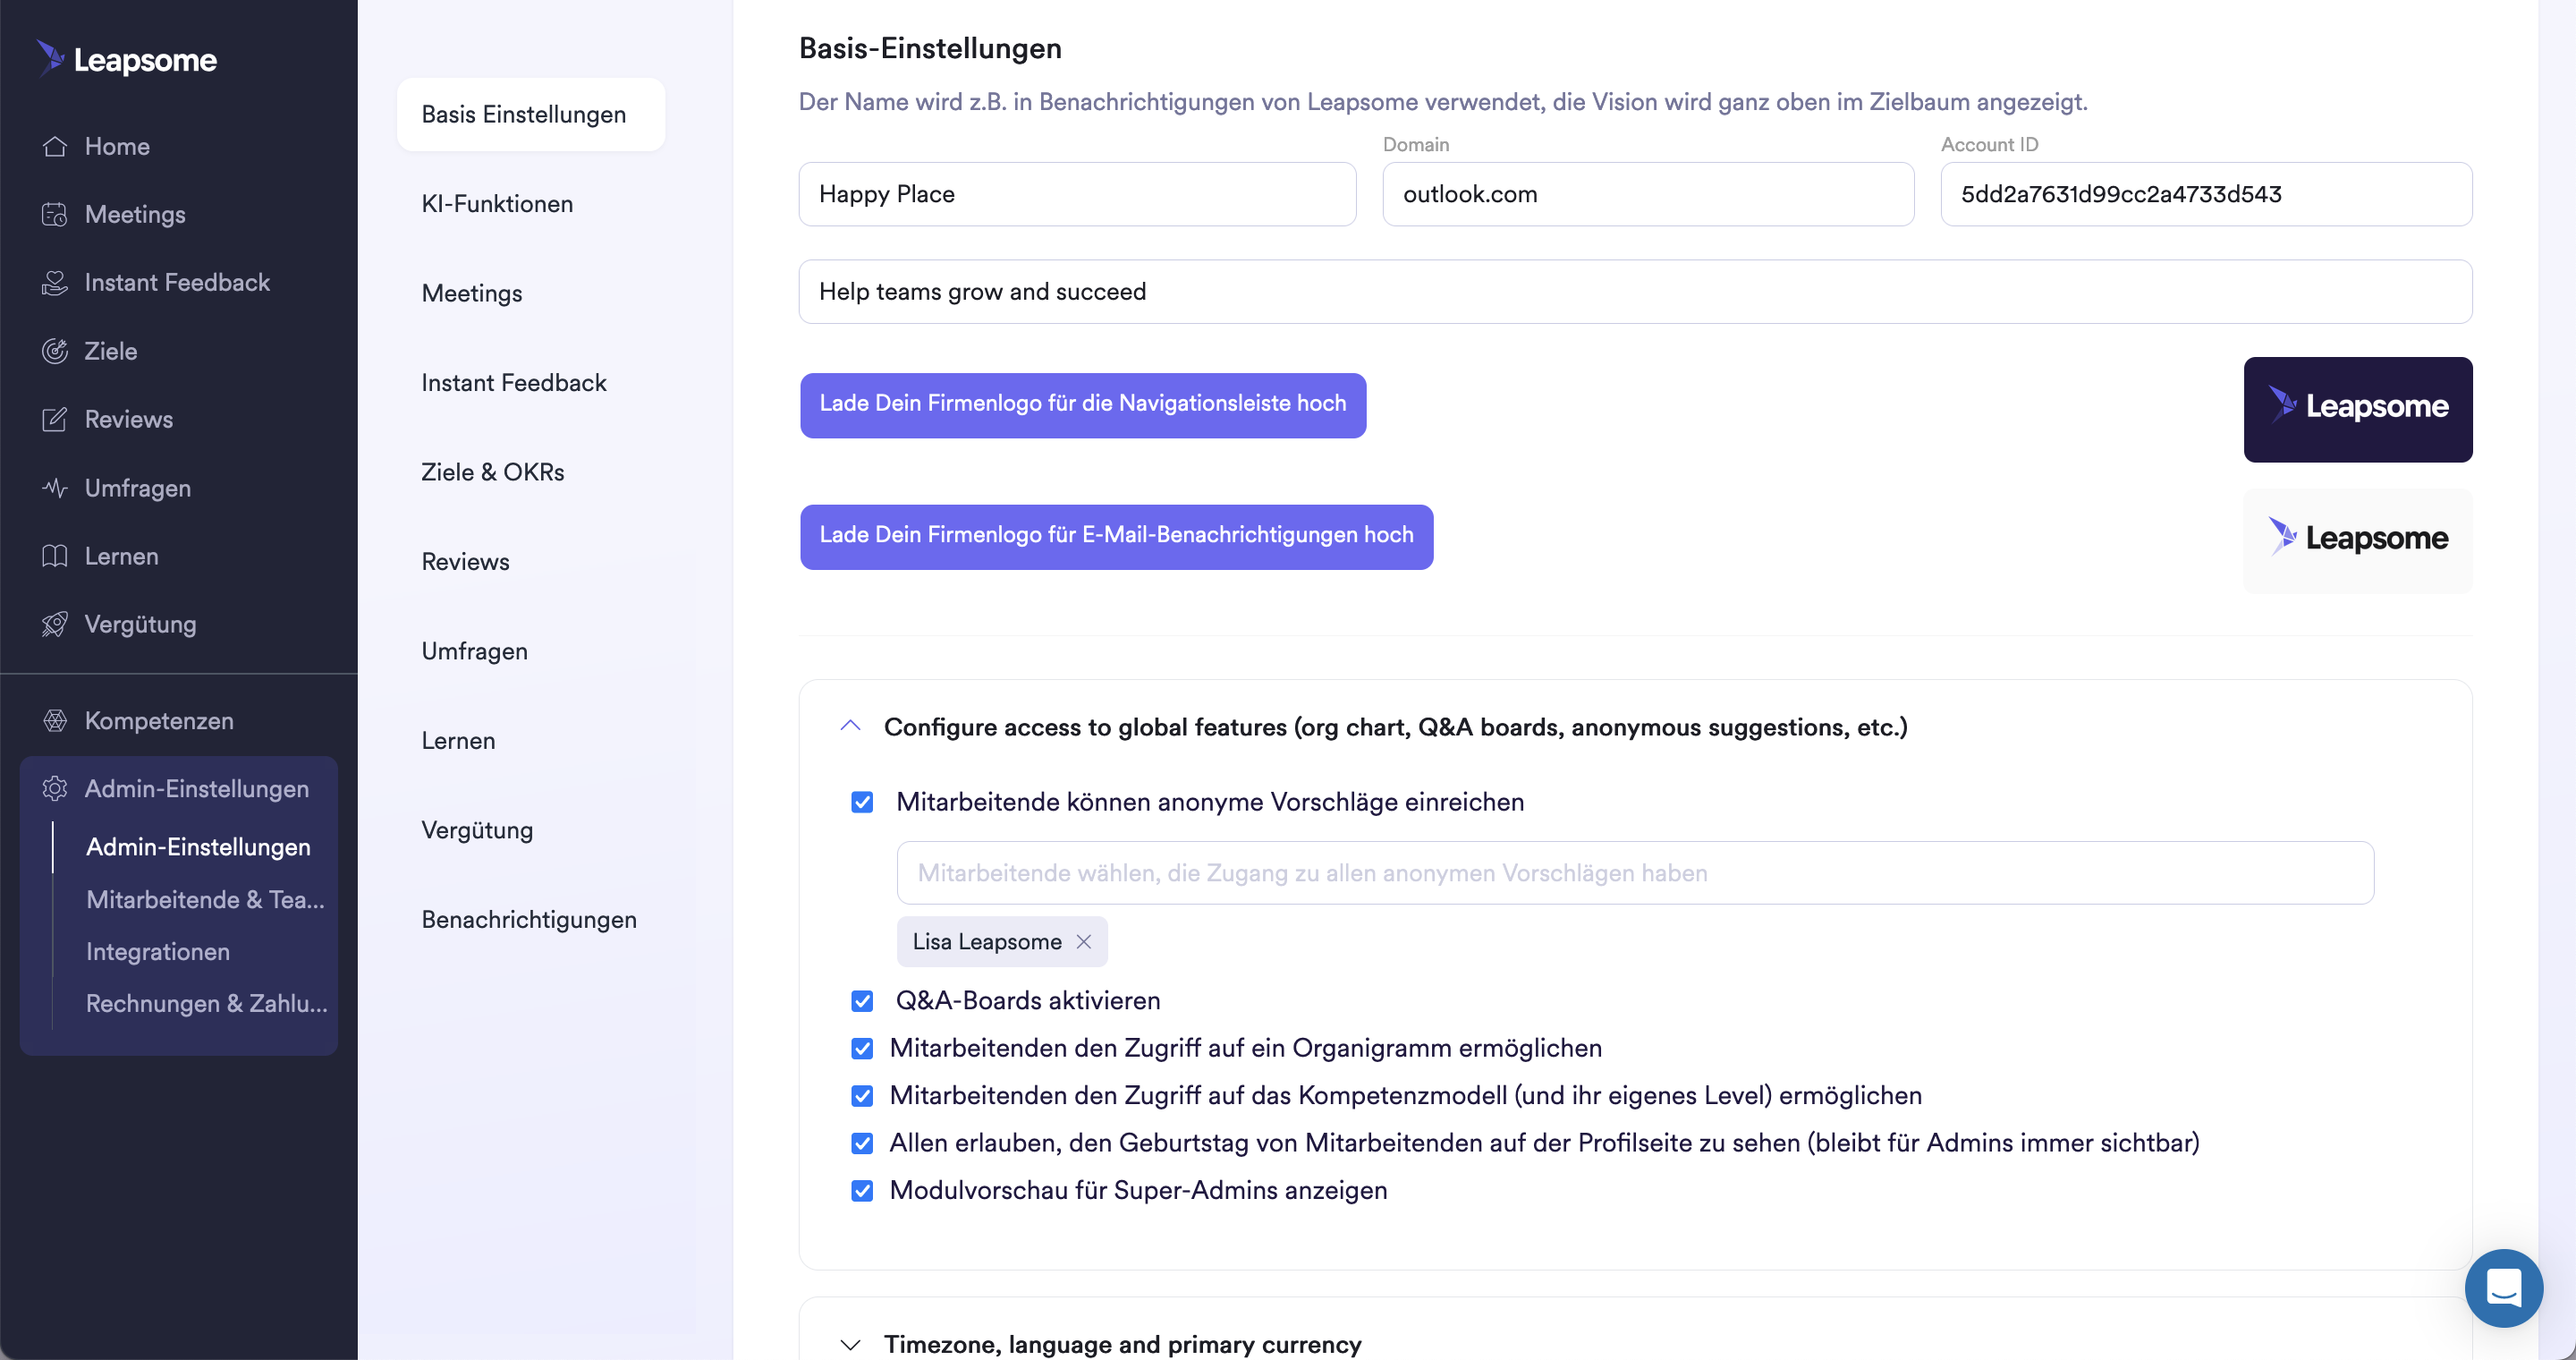Image resolution: width=2576 pixels, height=1360 pixels.
Task: Go to Instant Feedback in the sidebar
Action: pos(177,283)
